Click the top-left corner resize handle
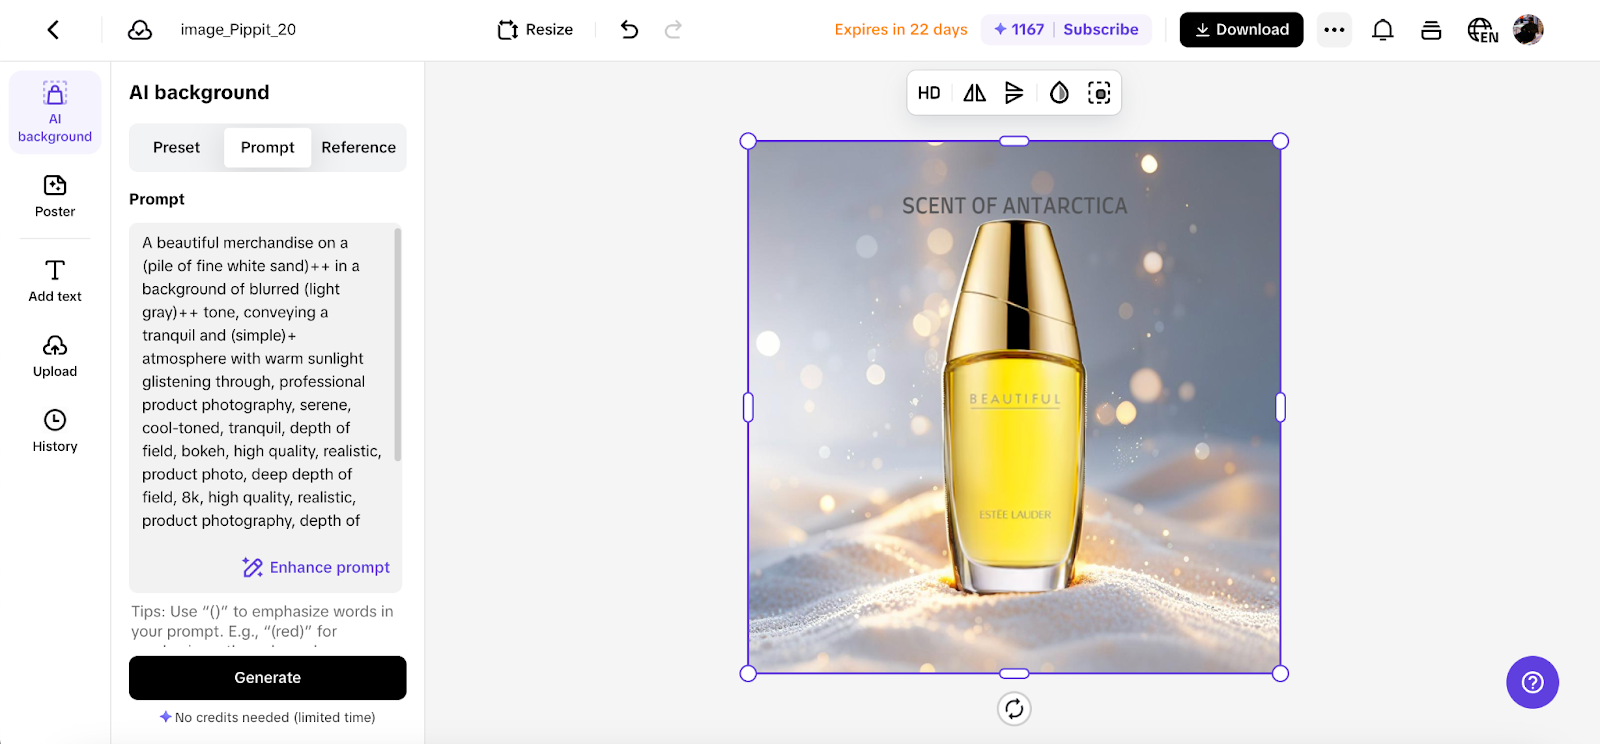Image resolution: width=1600 pixels, height=744 pixels. click(x=748, y=141)
